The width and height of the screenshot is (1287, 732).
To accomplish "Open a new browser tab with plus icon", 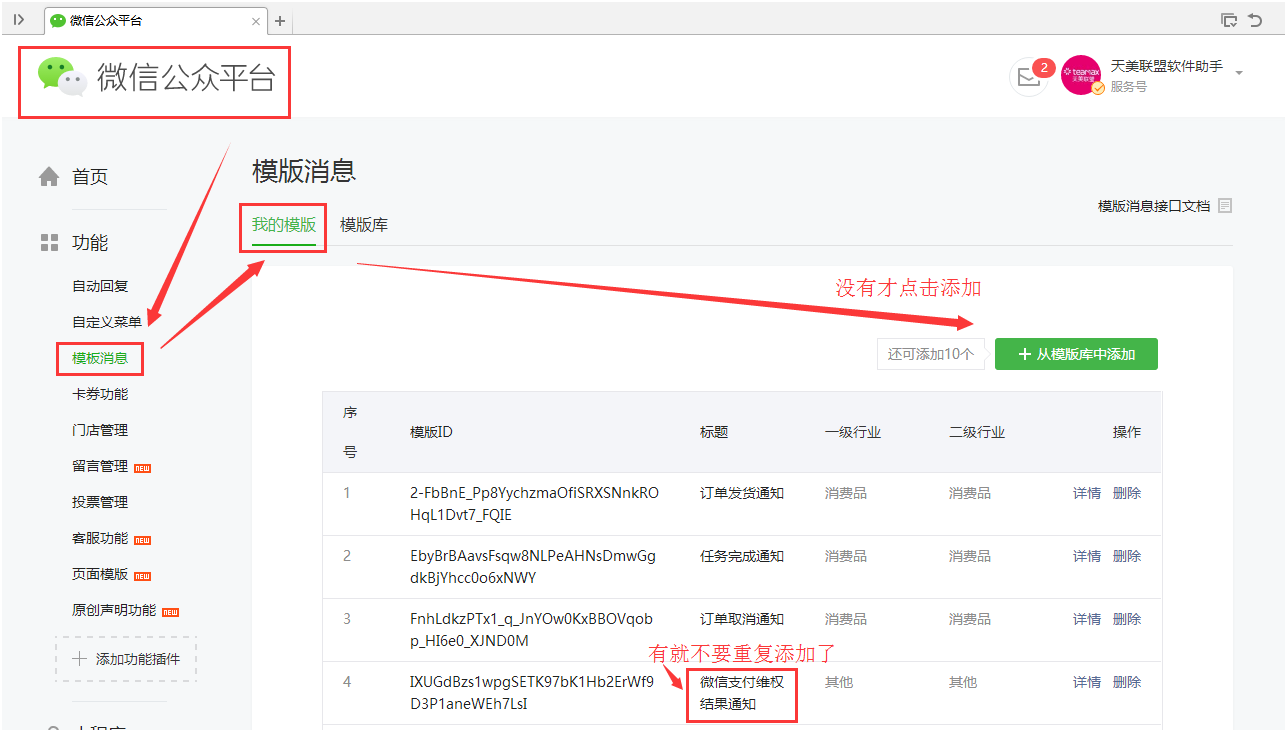I will (x=280, y=21).
